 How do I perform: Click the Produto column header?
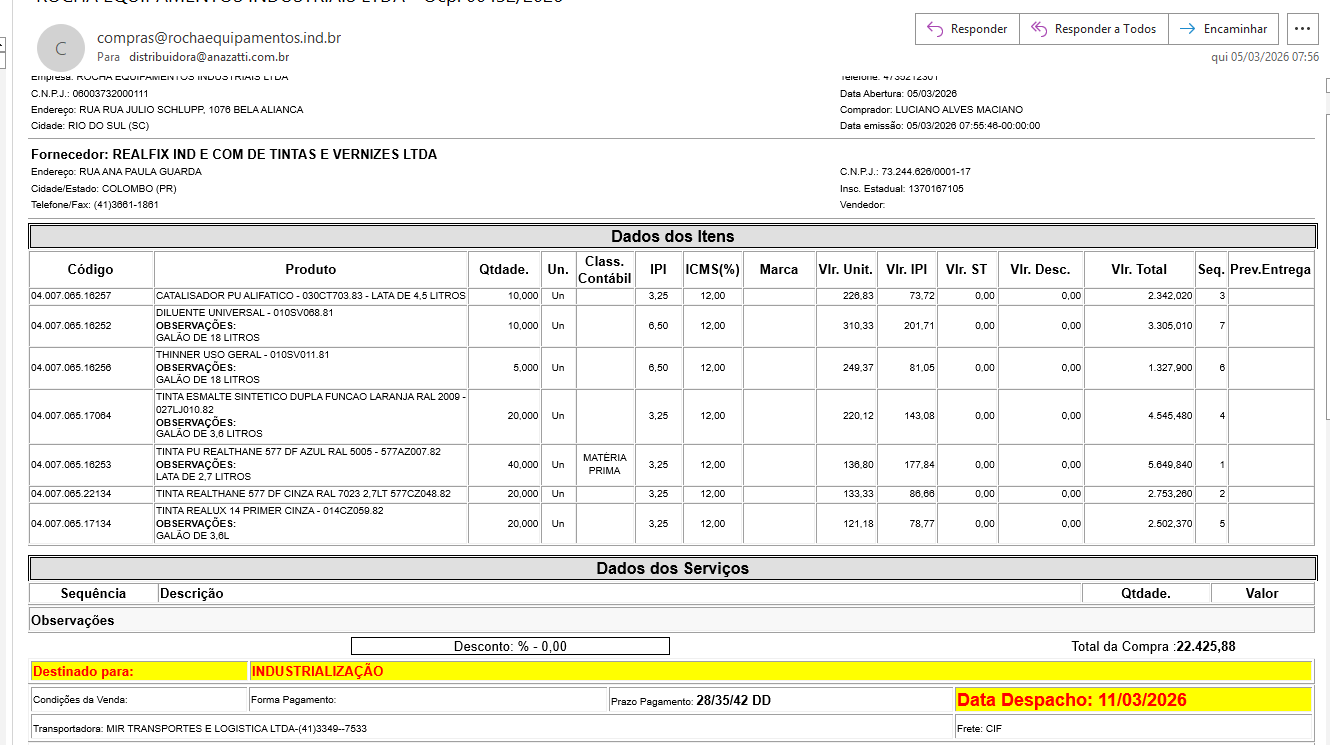coord(311,269)
